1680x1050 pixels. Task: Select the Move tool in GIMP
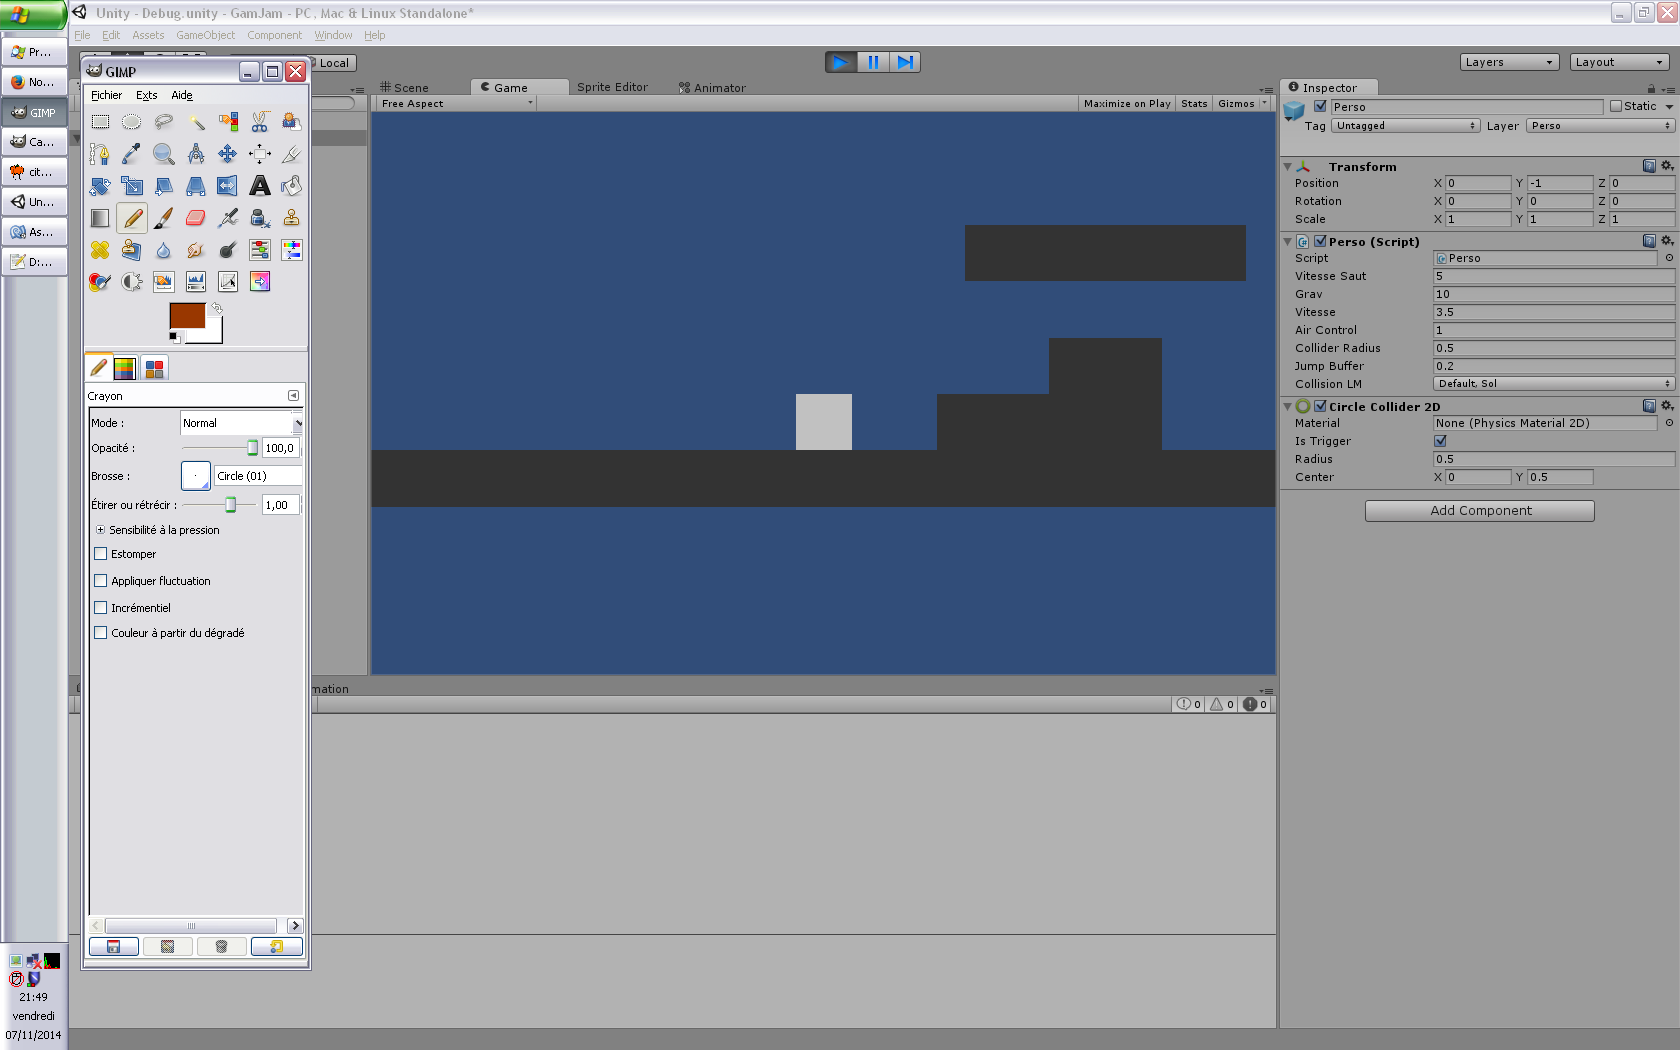point(228,154)
